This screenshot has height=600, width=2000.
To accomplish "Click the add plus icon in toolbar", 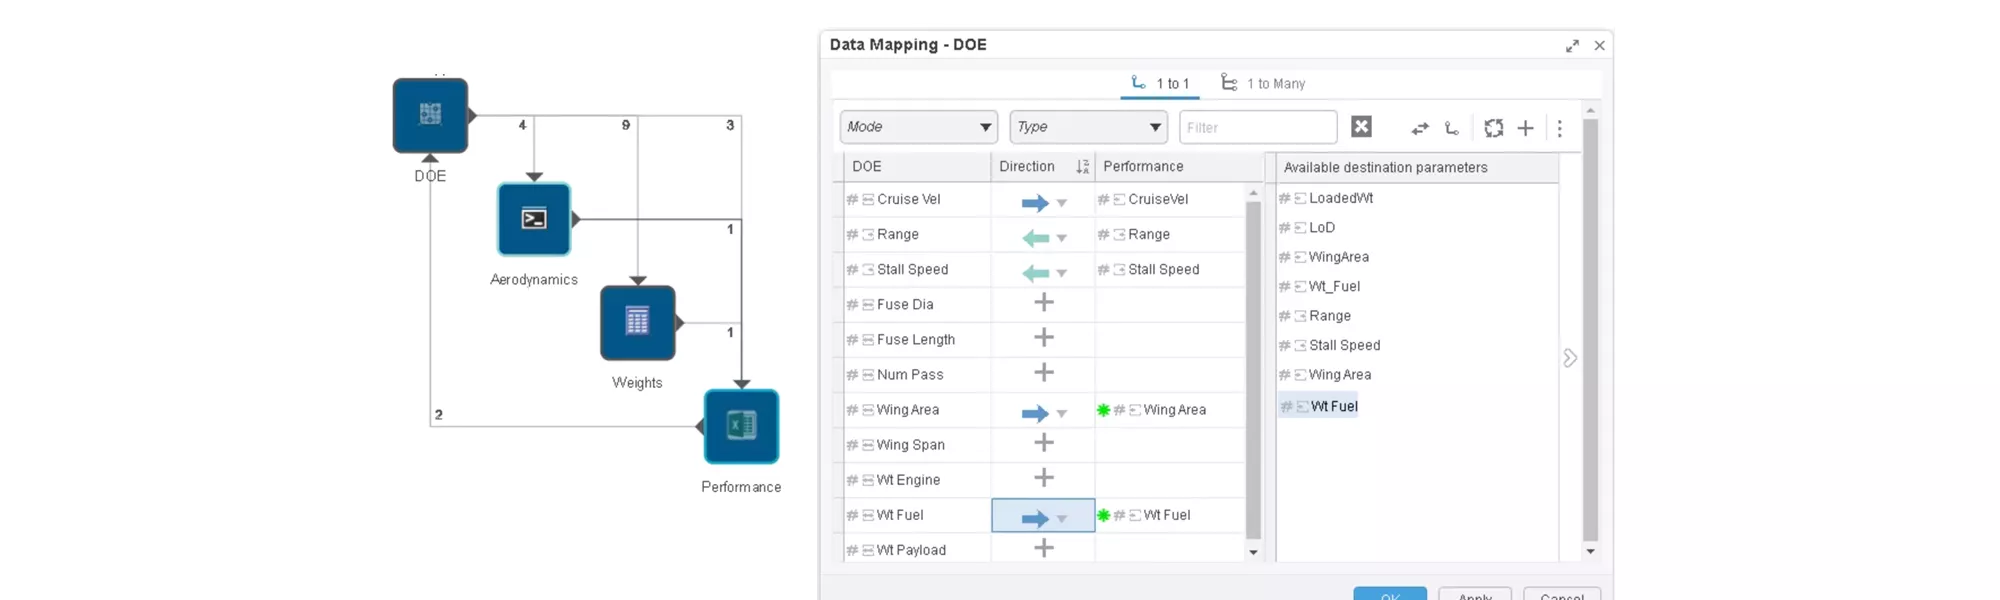I will (x=1525, y=128).
